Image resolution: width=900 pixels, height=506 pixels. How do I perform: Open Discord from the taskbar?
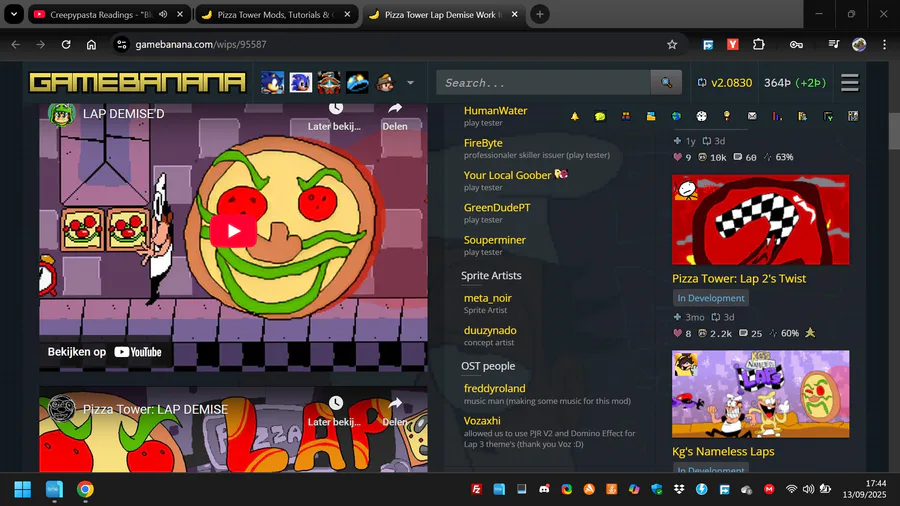[544, 489]
